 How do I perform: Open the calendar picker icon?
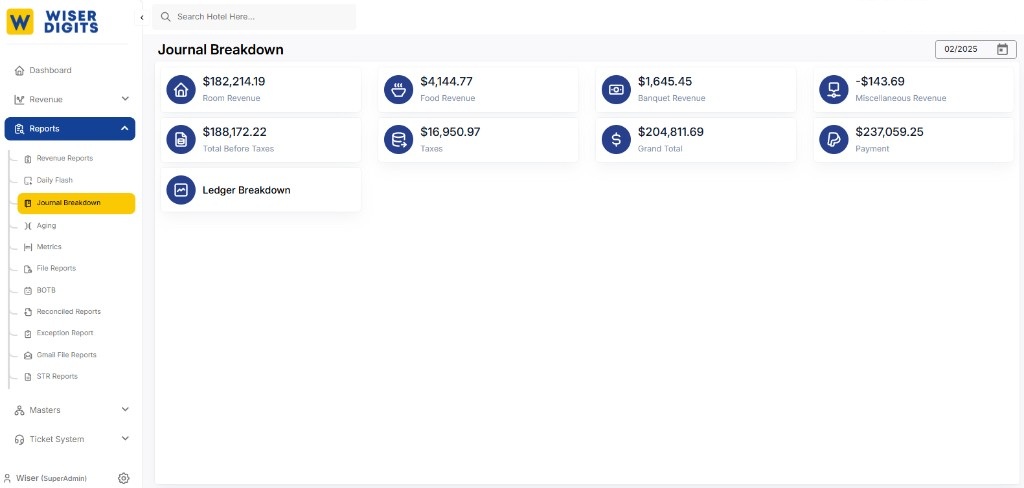click(x=1002, y=49)
